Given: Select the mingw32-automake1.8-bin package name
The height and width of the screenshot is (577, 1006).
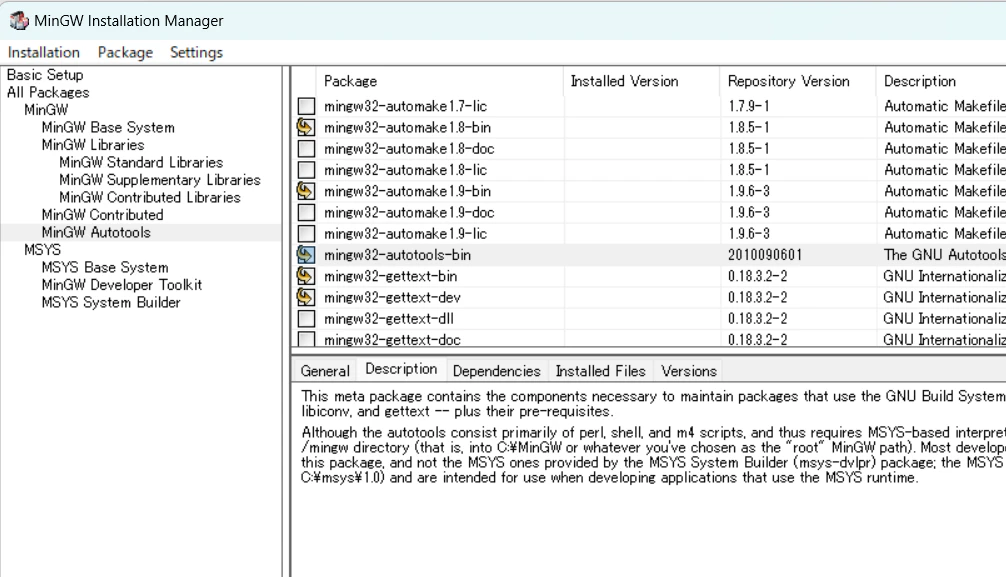Looking at the screenshot, I should 407,127.
